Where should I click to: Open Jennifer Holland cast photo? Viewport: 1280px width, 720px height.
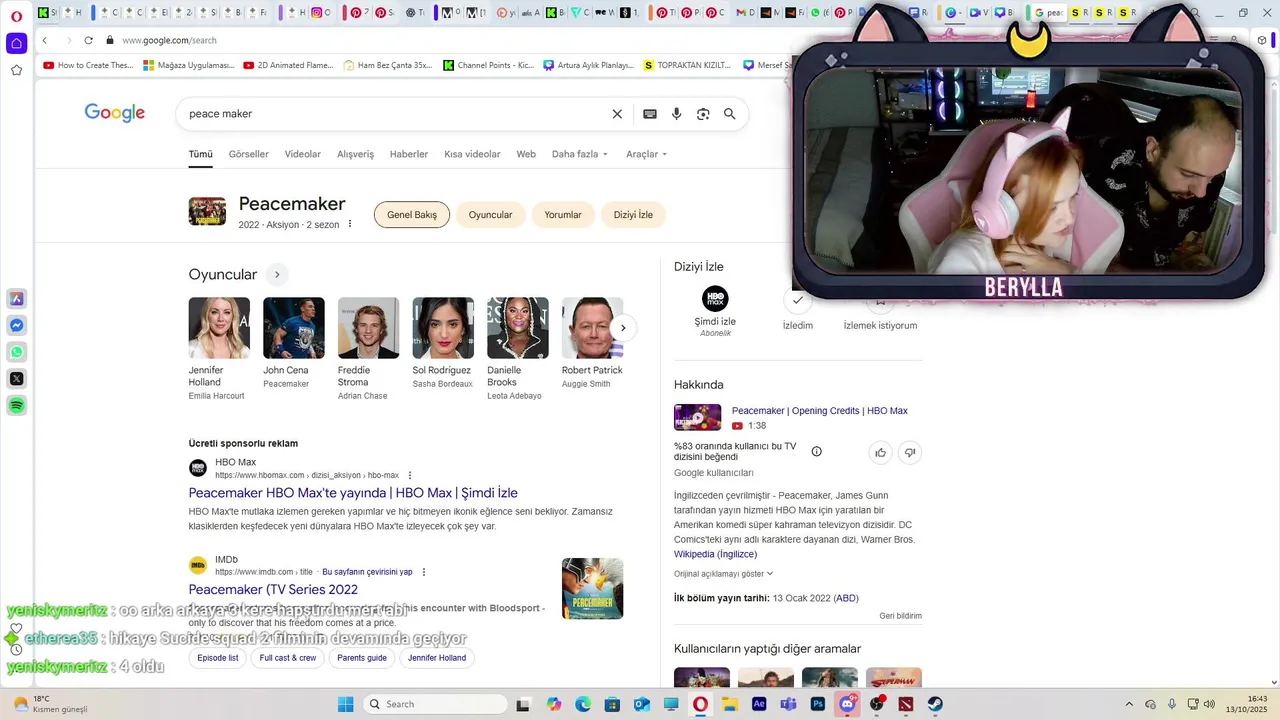click(x=219, y=328)
